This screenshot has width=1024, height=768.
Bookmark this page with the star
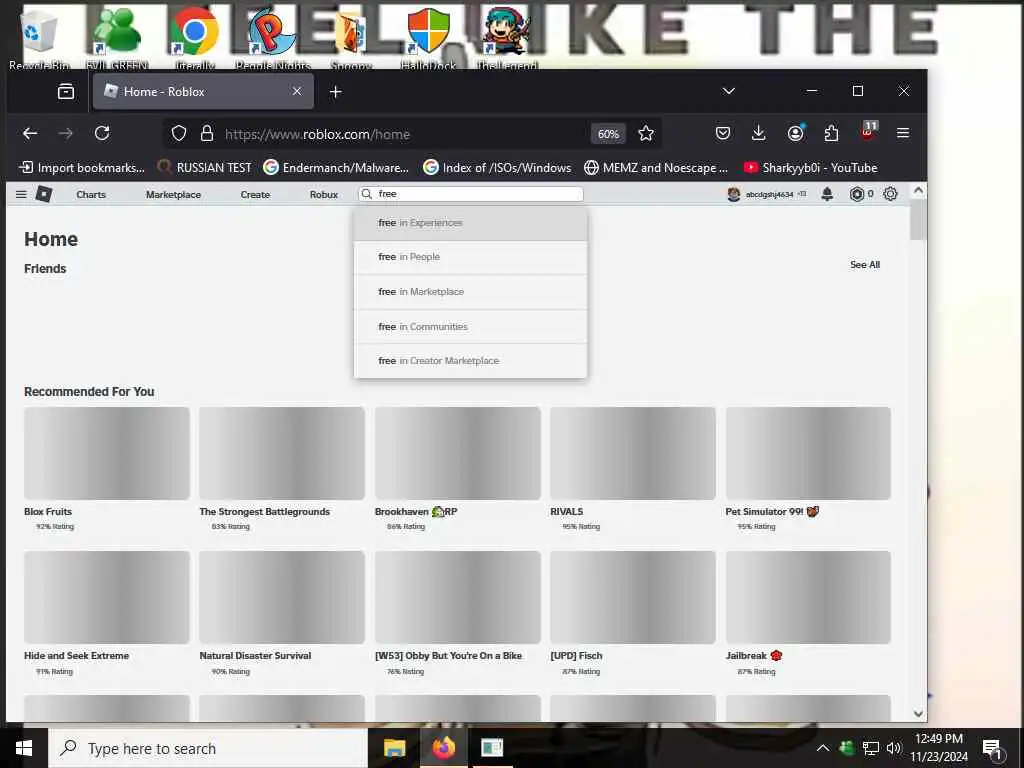click(x=646, y=134)
